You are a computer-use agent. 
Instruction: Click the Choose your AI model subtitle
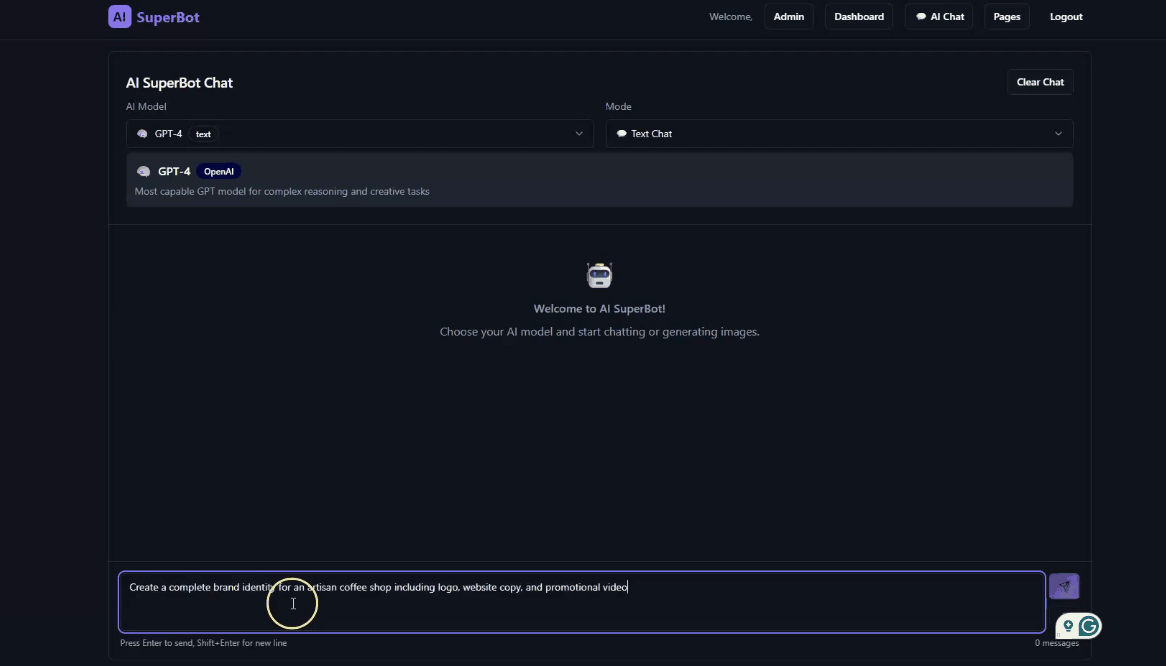coord(599,332)
